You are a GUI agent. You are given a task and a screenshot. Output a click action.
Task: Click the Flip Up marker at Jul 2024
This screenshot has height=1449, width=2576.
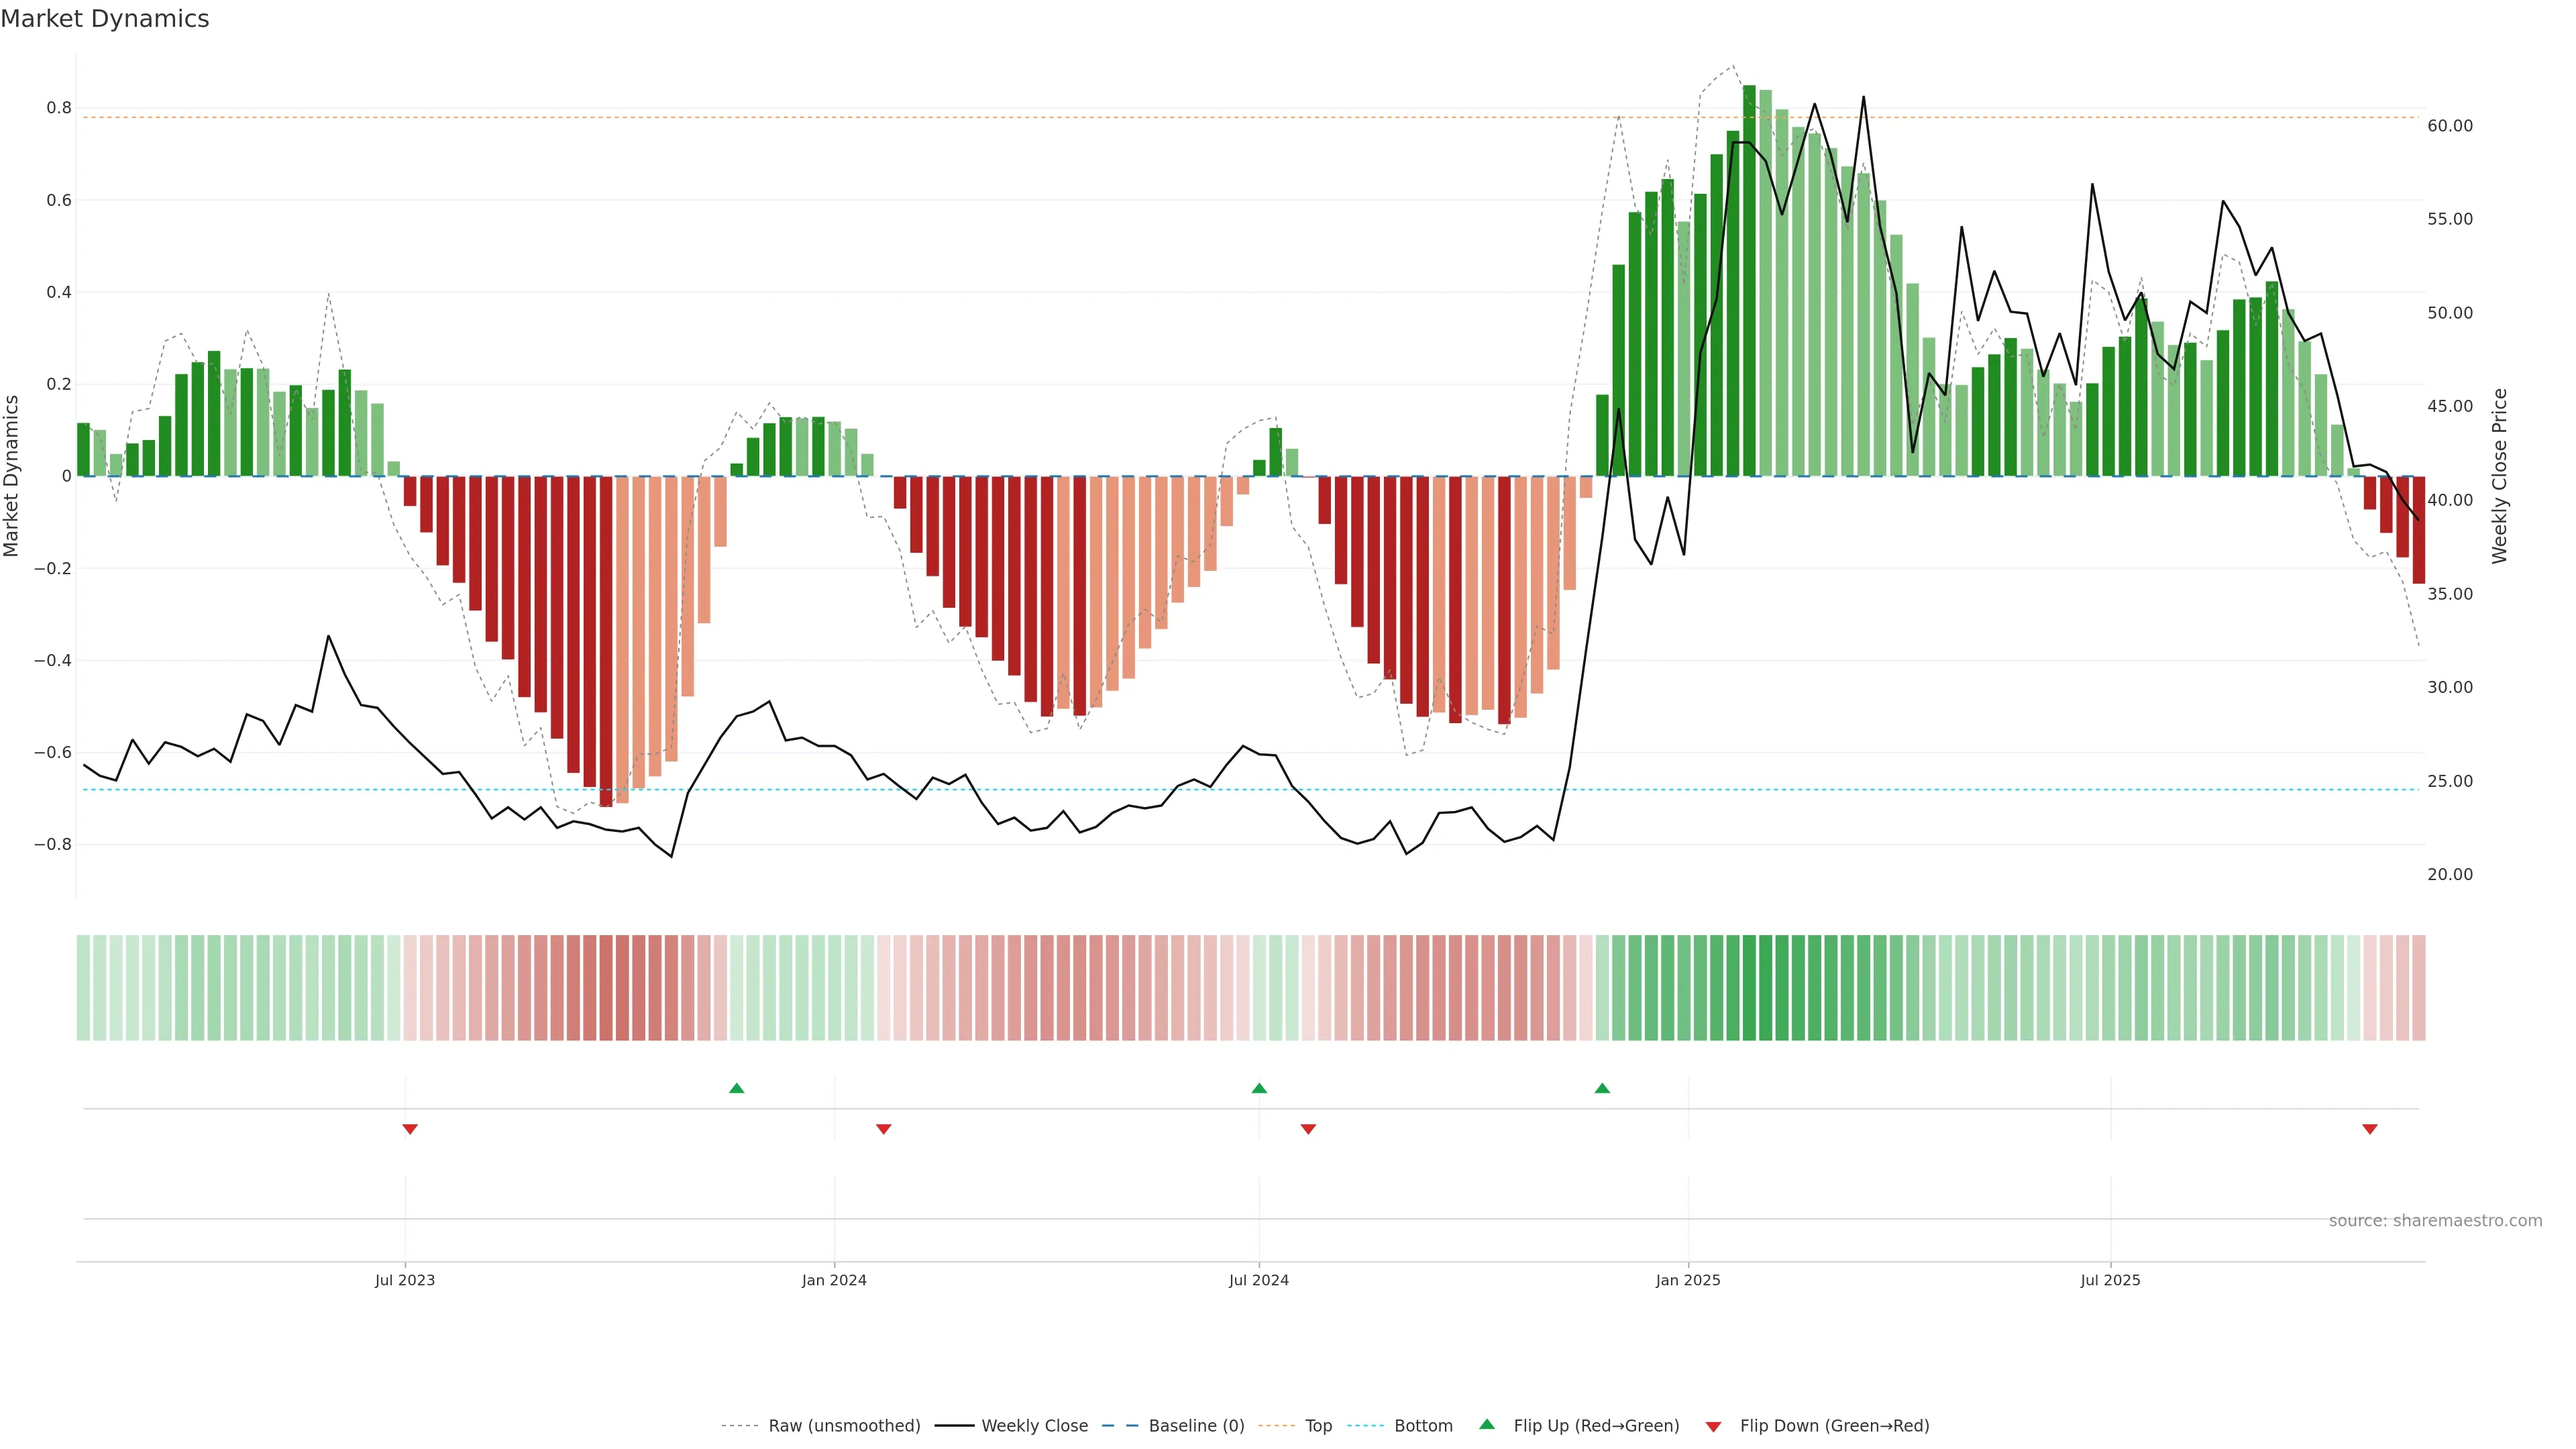pos(1259,1088)
